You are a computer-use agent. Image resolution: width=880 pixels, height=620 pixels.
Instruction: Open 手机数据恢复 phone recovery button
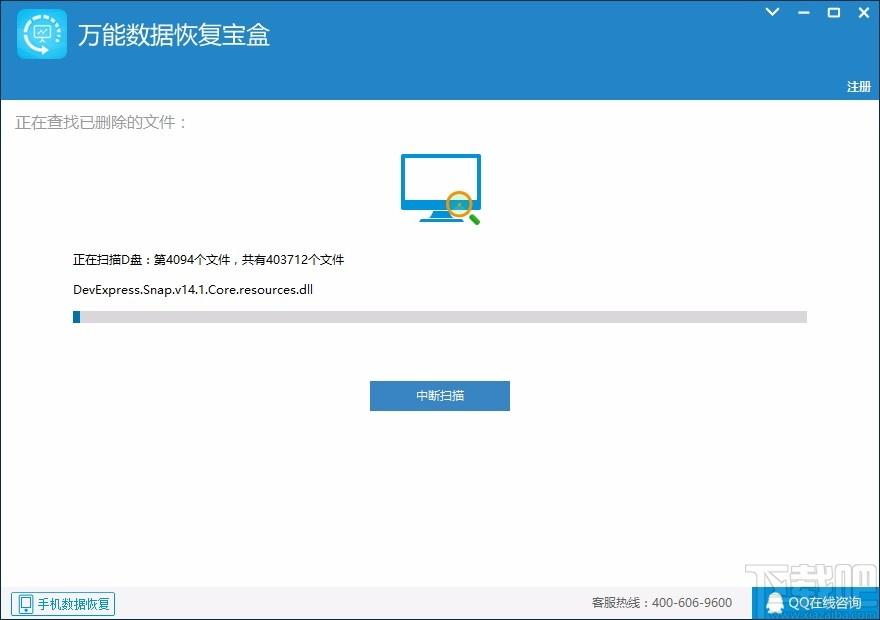point(63,604)
